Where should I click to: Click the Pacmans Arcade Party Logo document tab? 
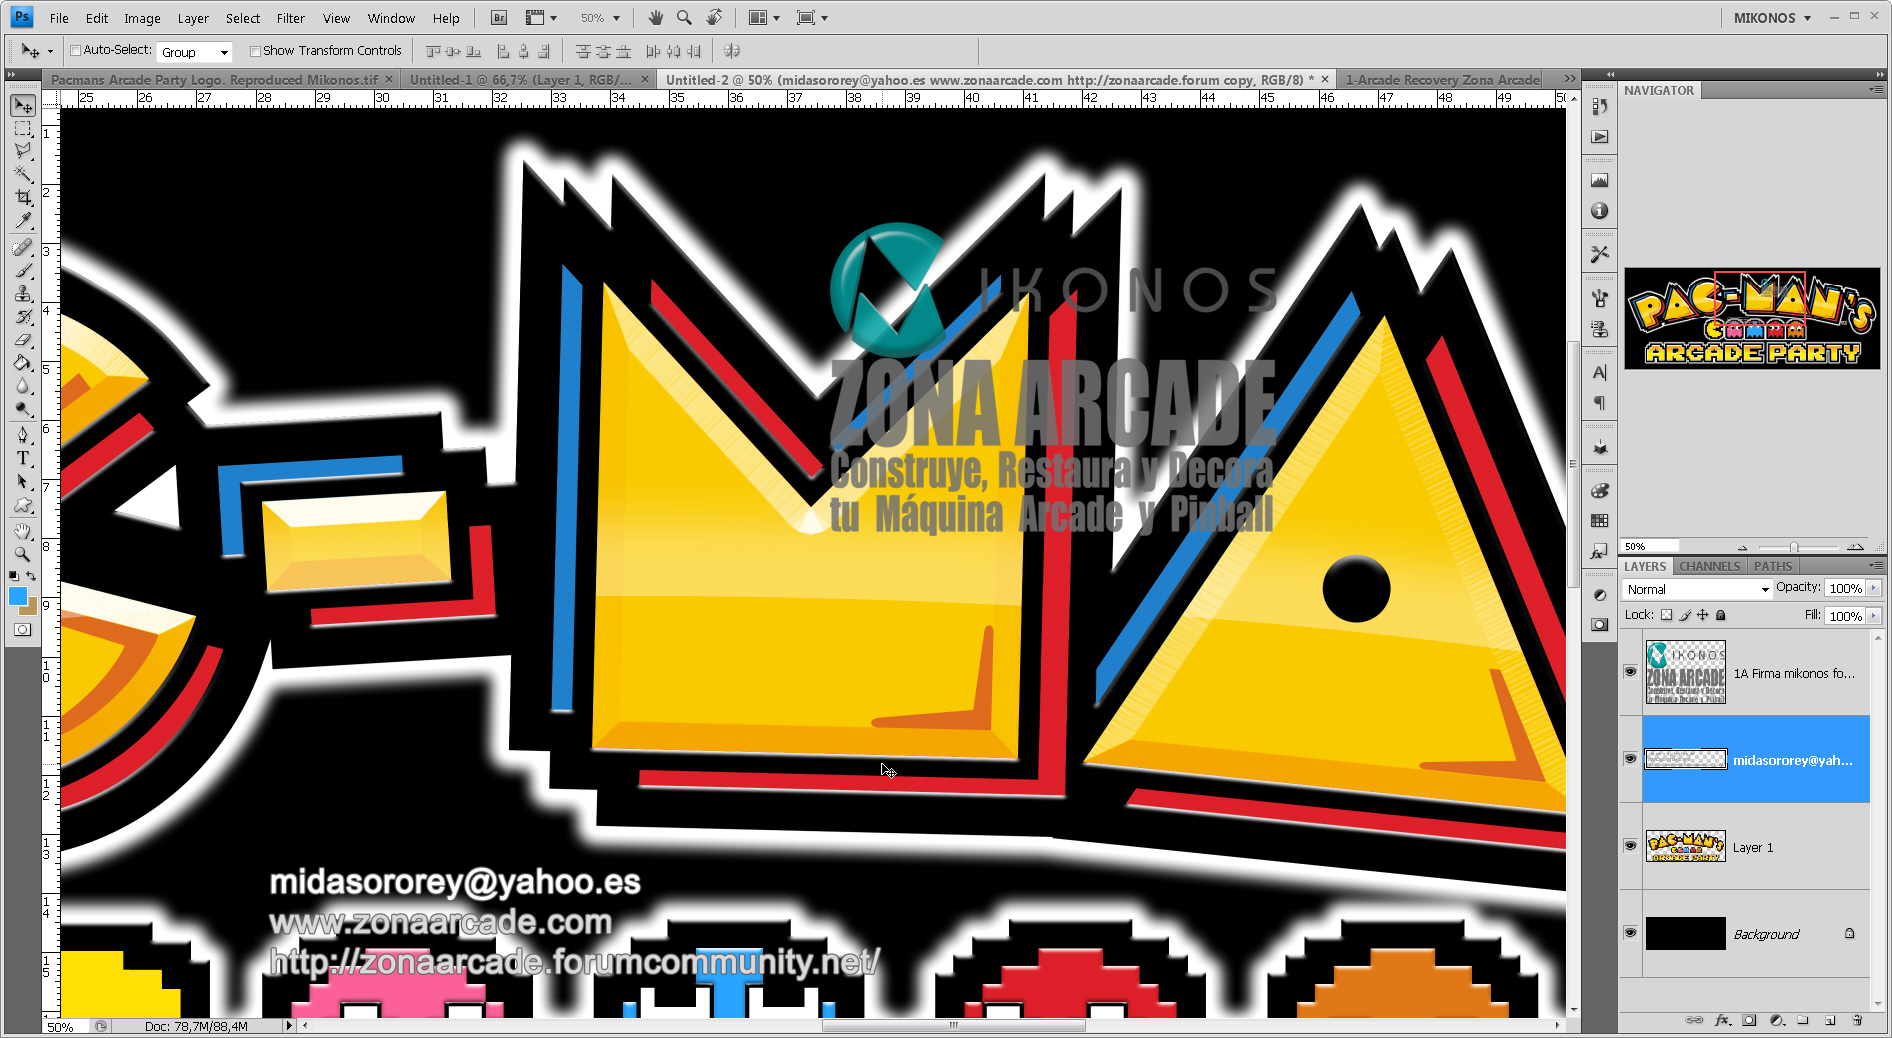pos(215,79)
